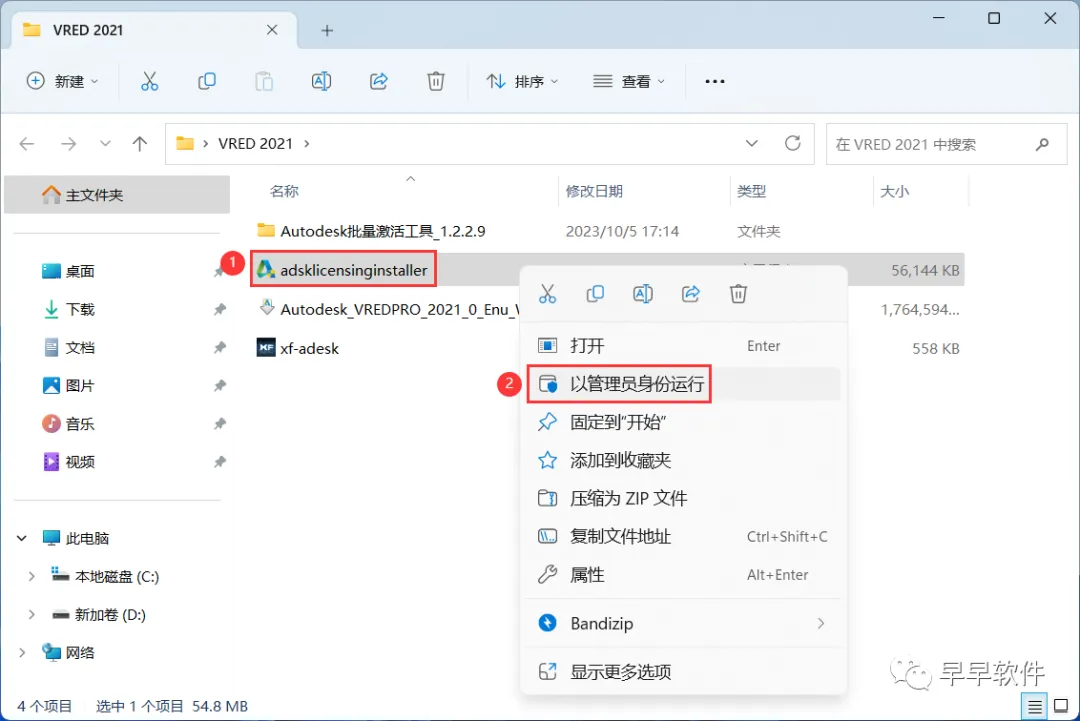1080x721 pixels.
Task: Click the Rename icon in the toolbar
Action: (321, 81)
